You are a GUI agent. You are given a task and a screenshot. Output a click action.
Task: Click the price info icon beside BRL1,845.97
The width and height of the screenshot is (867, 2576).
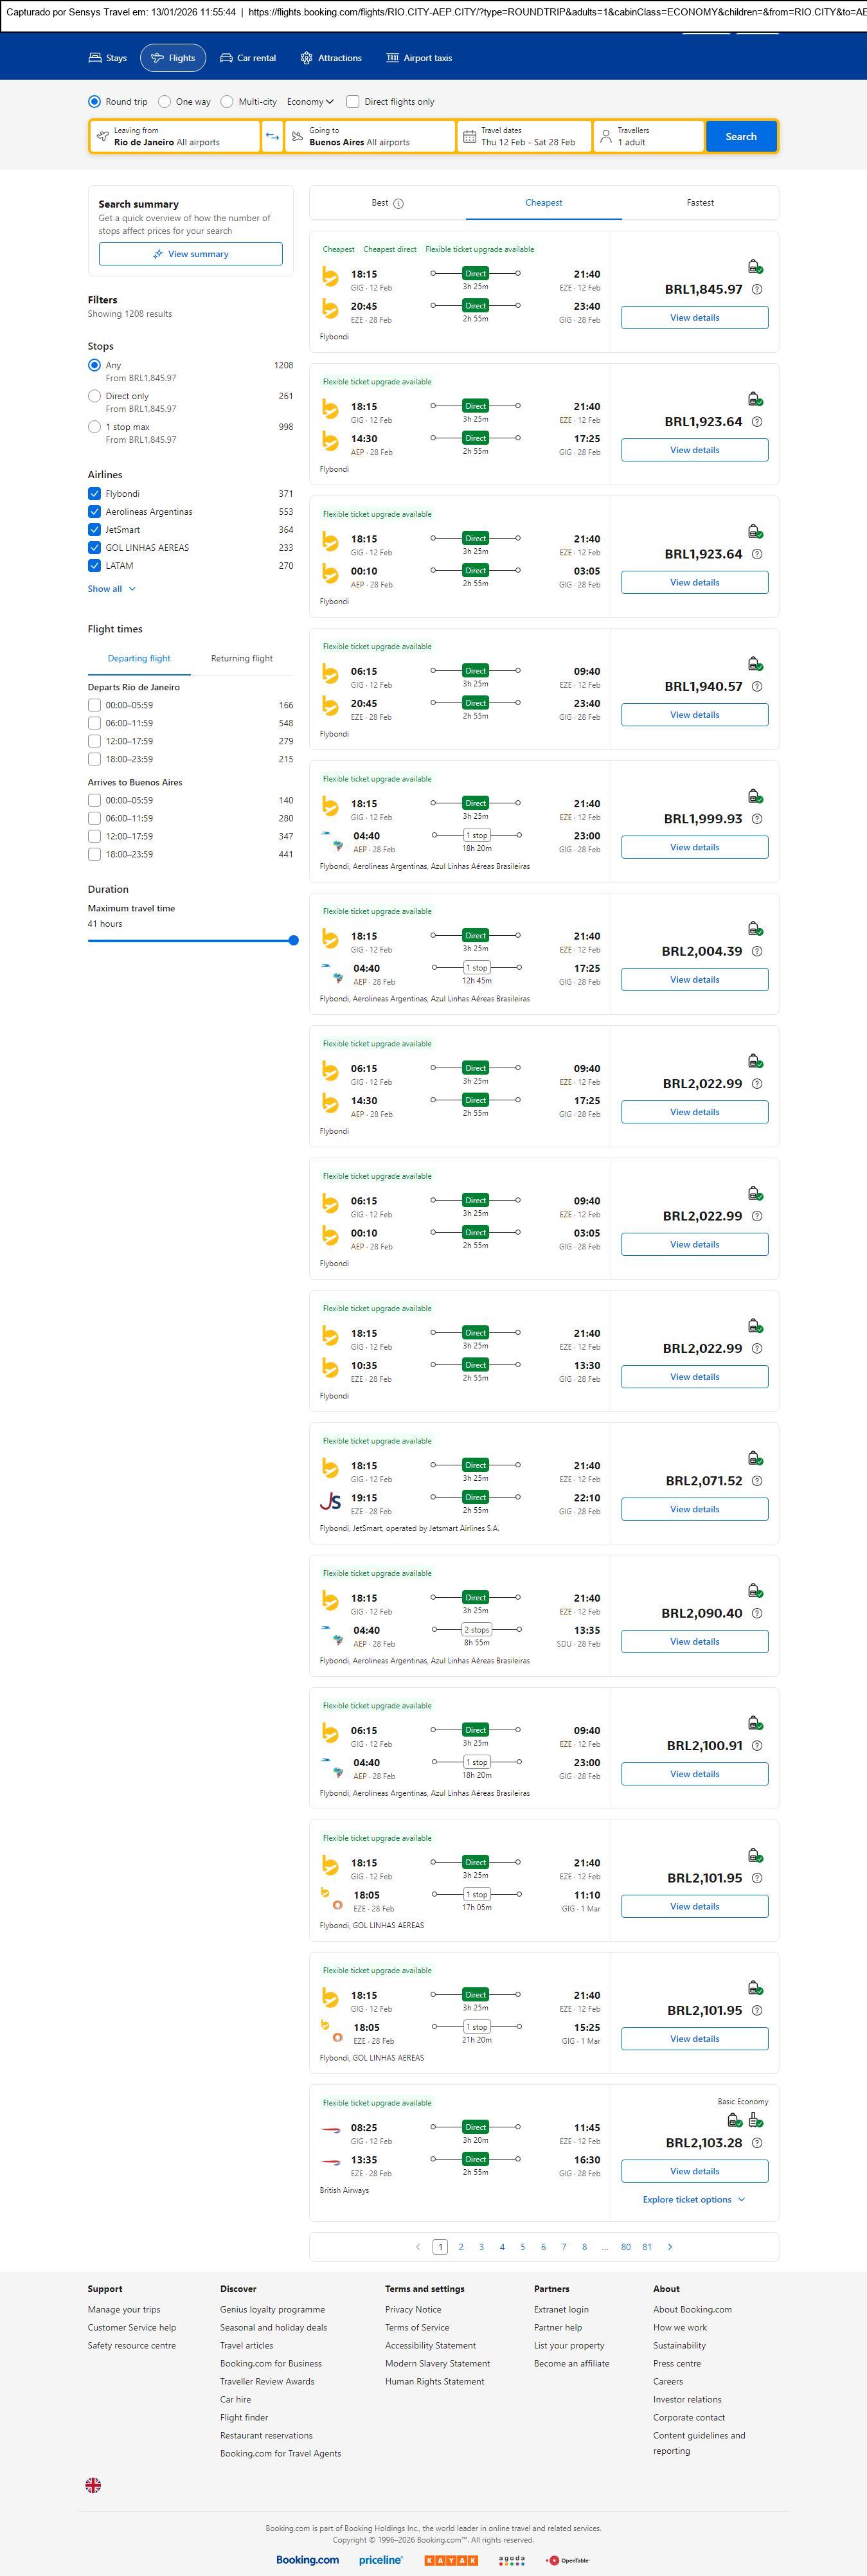(756, 290)
